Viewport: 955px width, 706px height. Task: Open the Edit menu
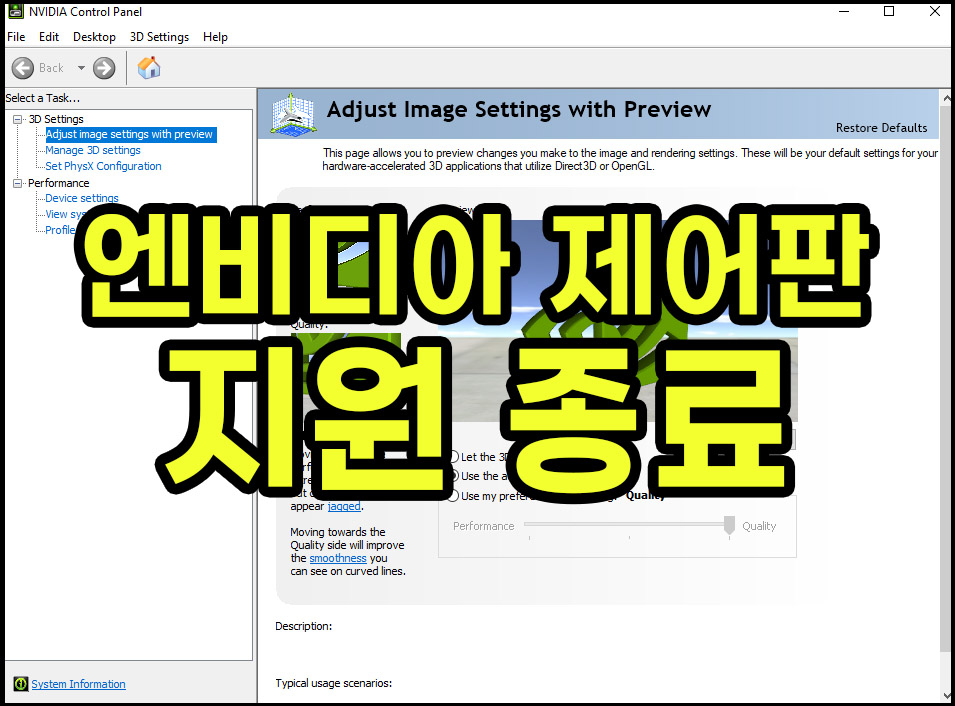(x=49, y=37)
